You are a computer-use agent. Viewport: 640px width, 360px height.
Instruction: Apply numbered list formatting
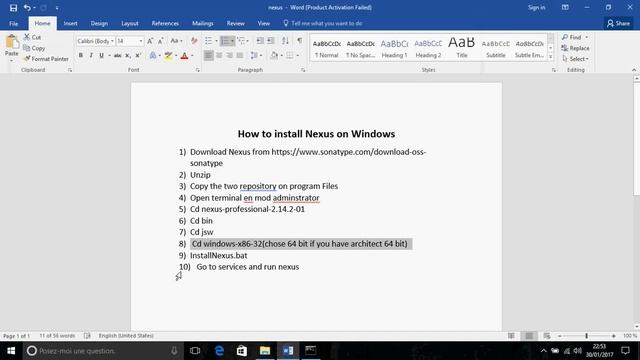pos(225,41)
